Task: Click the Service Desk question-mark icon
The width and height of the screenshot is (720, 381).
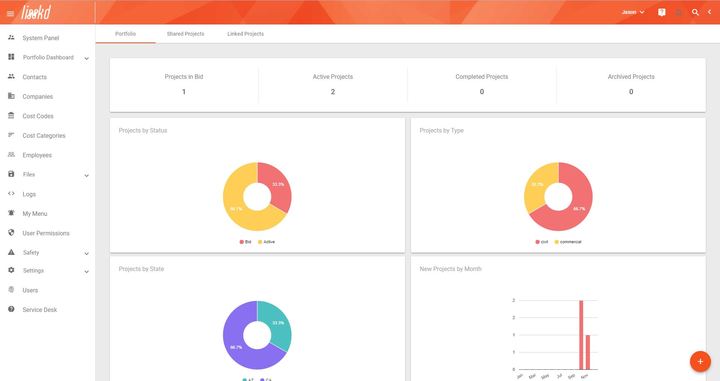Action: tap(11, 309)
